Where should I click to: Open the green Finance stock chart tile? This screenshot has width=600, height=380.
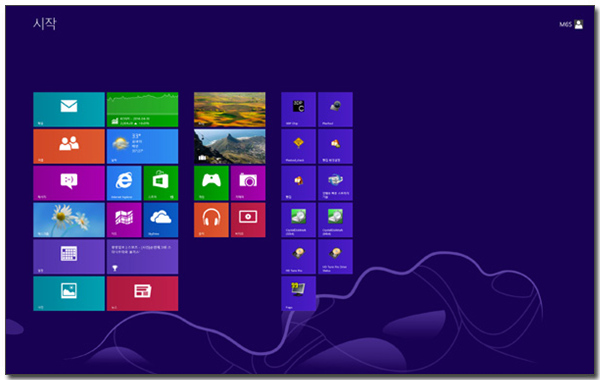142,109
